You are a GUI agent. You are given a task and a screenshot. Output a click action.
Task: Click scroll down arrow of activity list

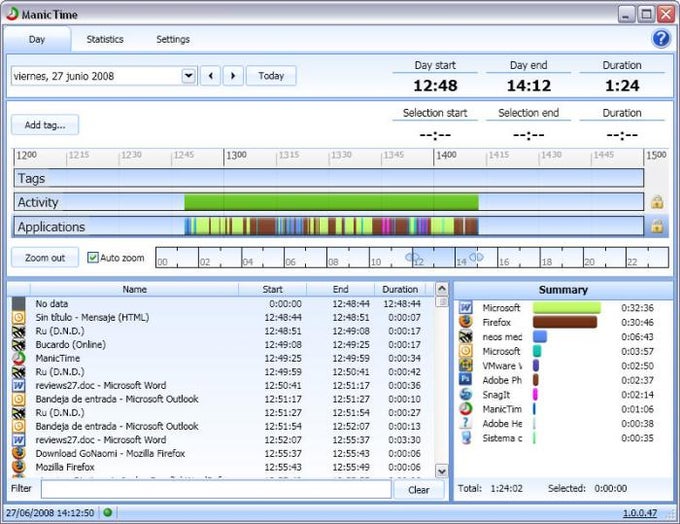(x=441, y=471)
